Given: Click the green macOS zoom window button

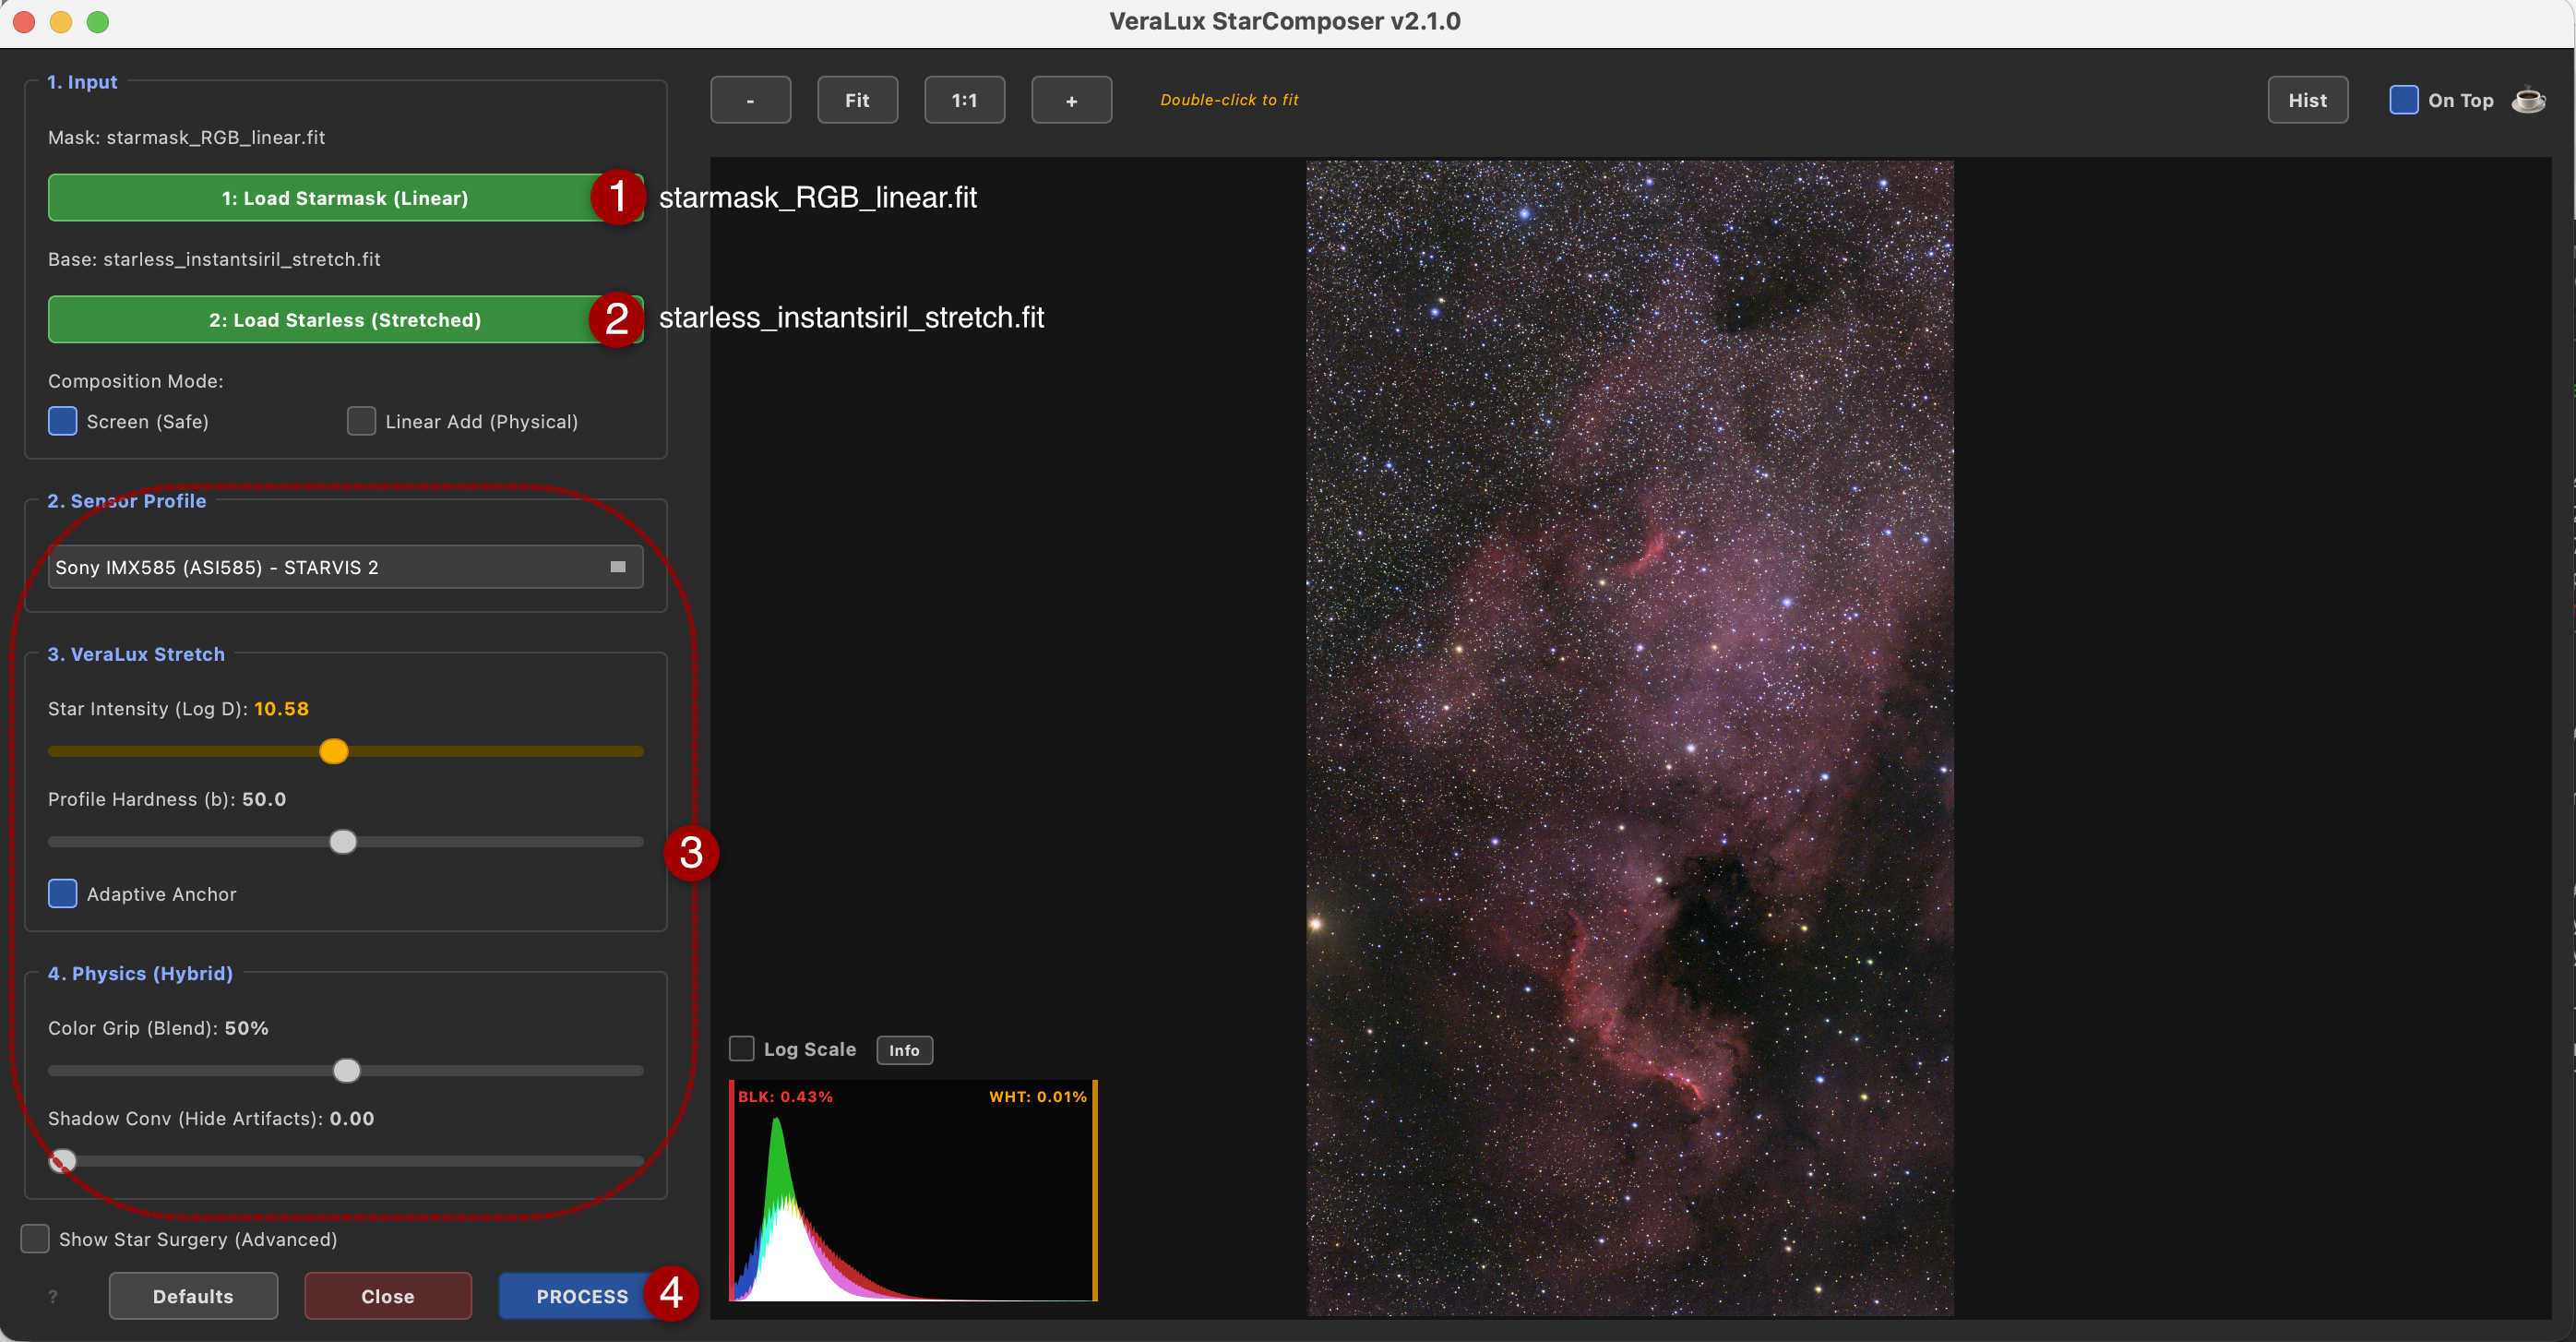Looking at the screenshot, I should (x=98, y=22).
